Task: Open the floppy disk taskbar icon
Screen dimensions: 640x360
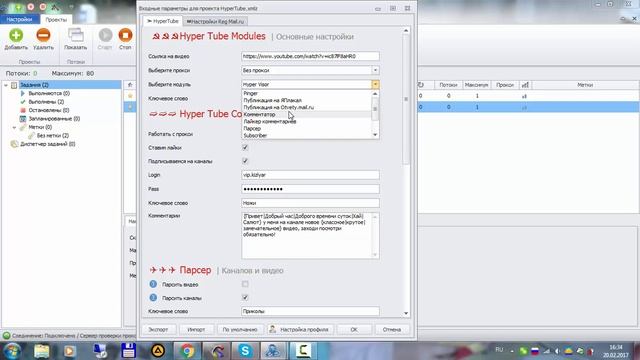Action: pos(129,351)
